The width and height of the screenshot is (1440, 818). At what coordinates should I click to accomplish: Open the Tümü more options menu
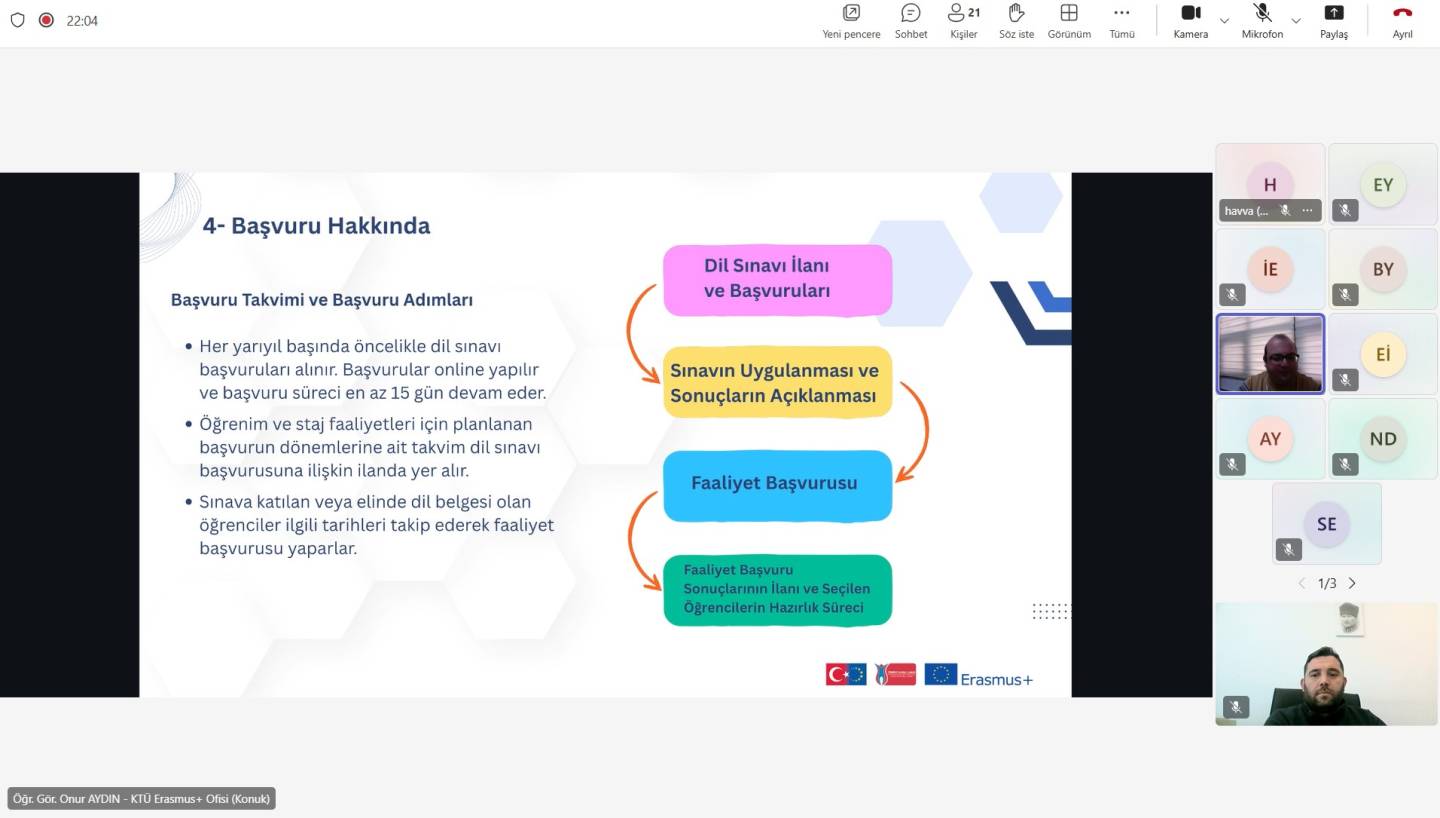[x=1121, y=21]
